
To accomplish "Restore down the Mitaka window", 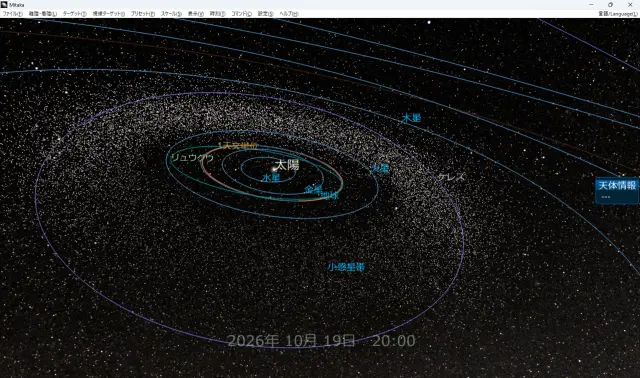I will tap(610, 4).
